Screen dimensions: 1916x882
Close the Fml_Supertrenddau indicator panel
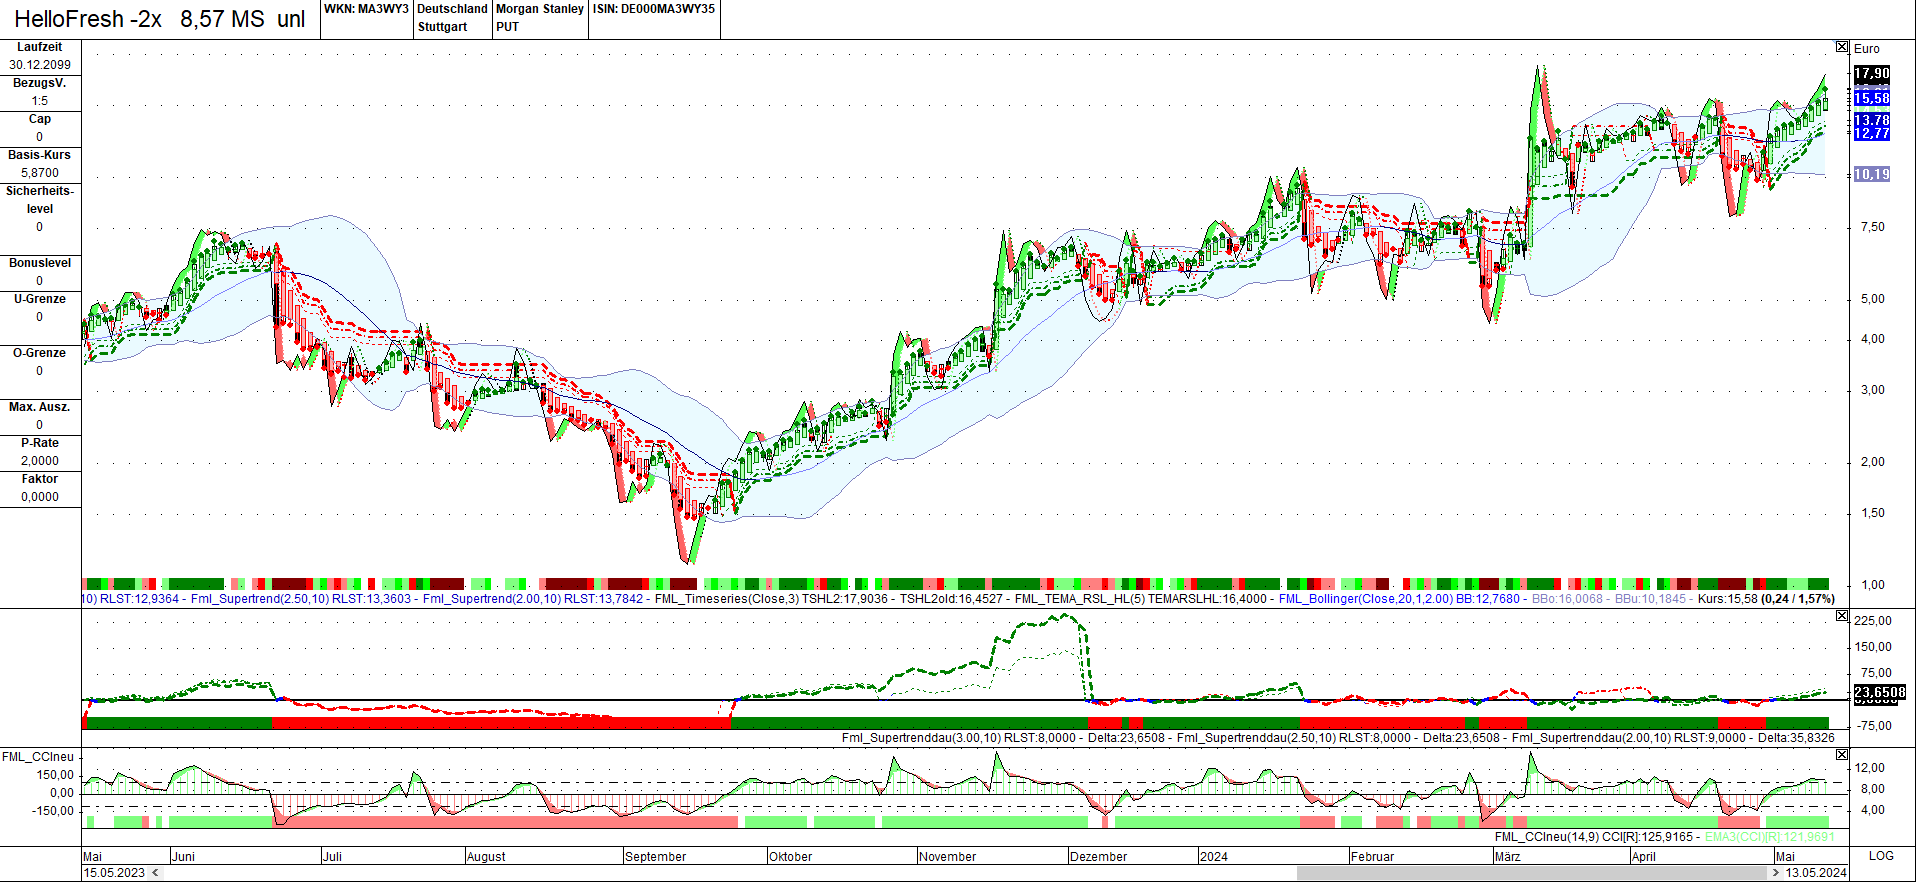point(1842,616)
